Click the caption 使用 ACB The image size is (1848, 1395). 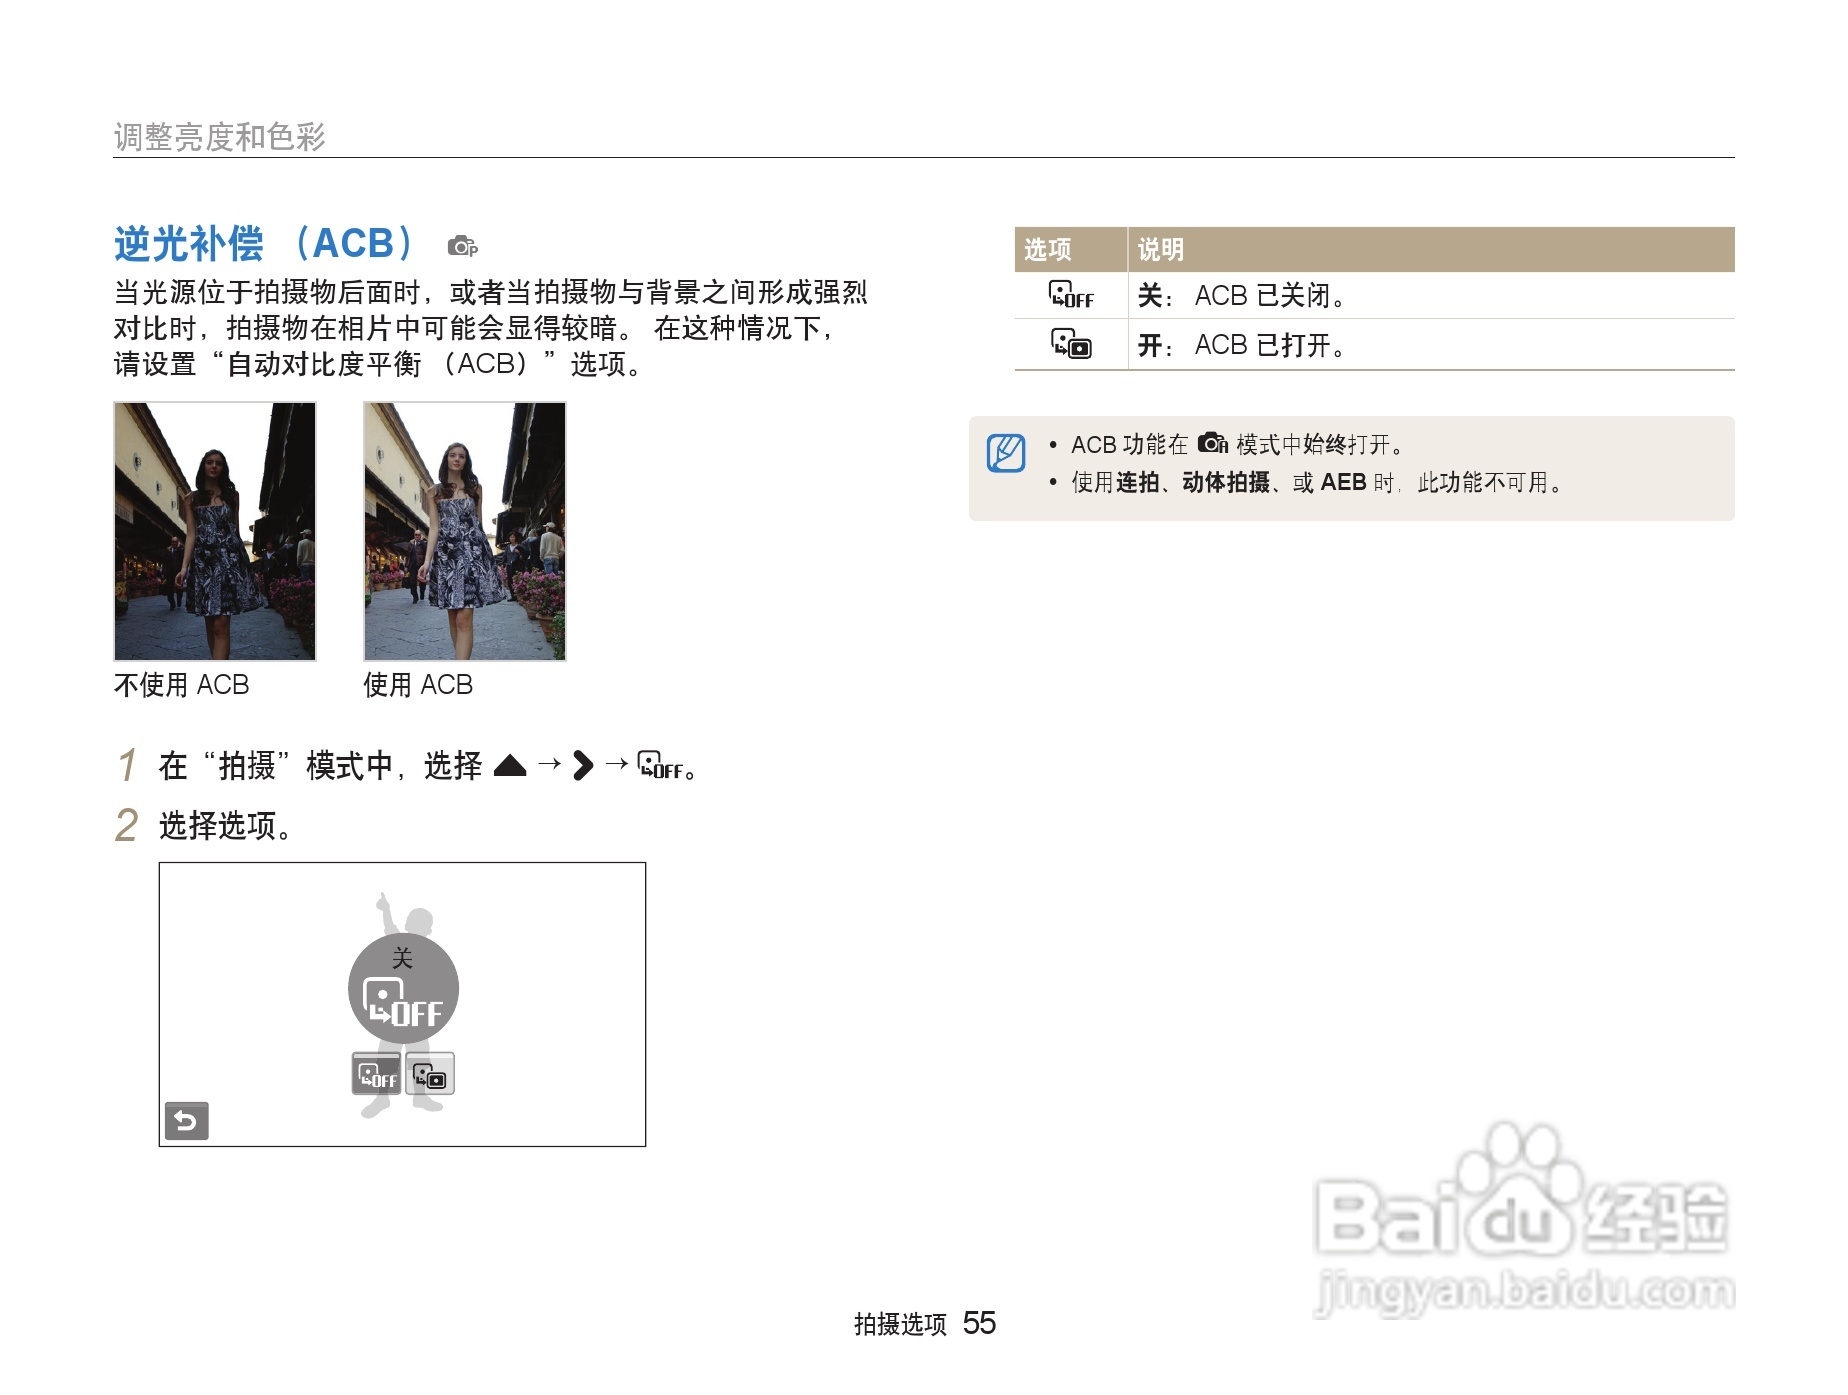(418, 685)
